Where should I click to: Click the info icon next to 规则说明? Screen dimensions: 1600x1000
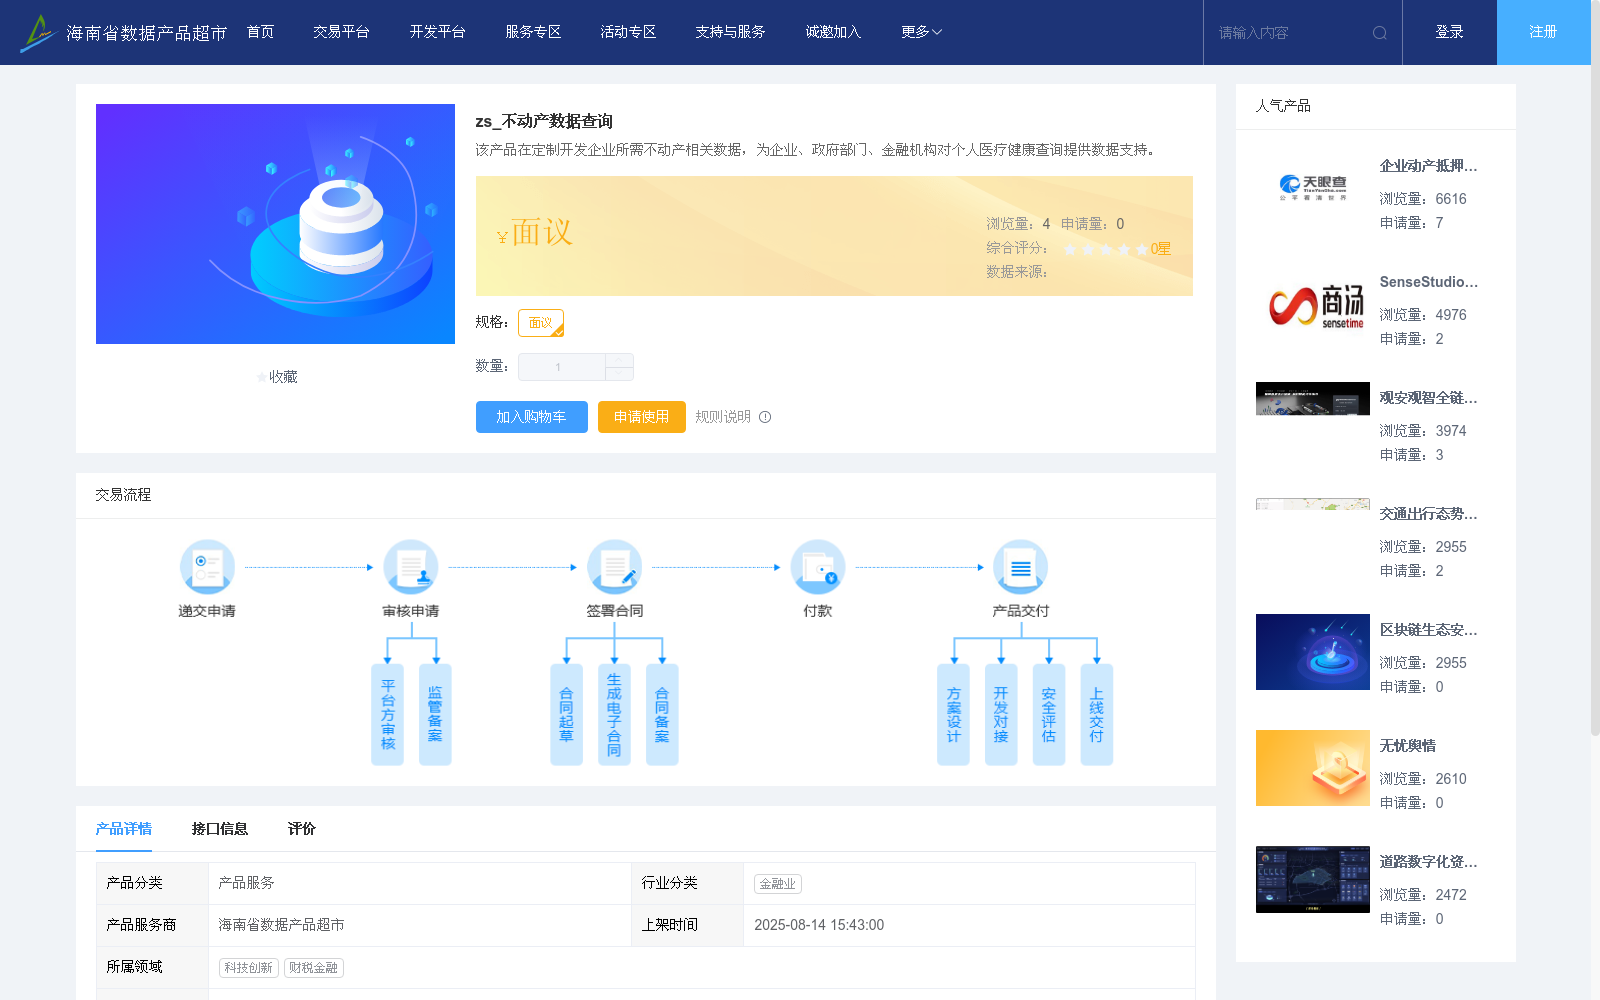[765, 417]
